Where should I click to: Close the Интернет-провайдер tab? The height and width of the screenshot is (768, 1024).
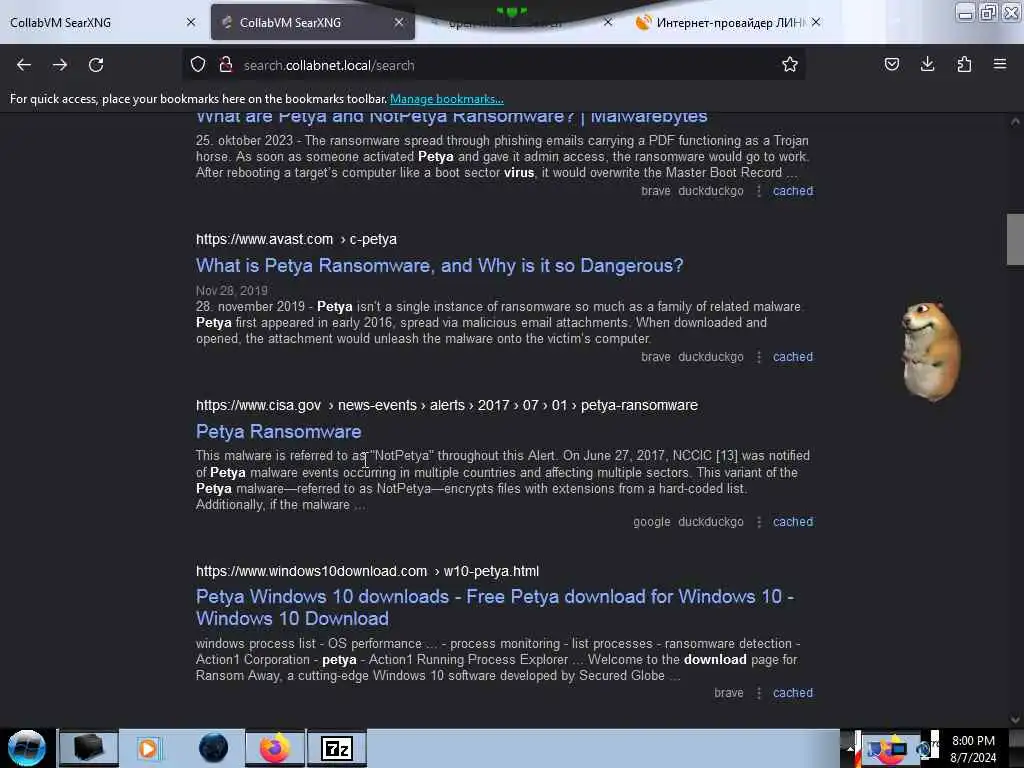[x=816, y=22]
